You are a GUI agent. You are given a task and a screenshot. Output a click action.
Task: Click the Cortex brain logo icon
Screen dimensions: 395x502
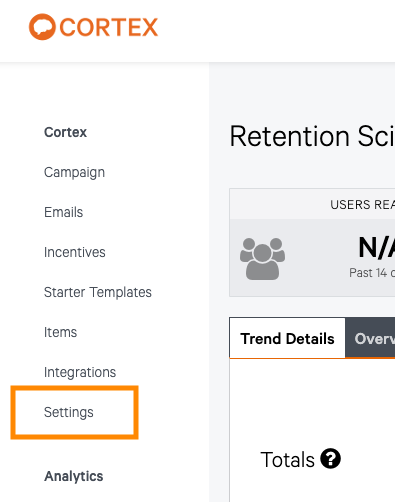(x=42, y=27)
